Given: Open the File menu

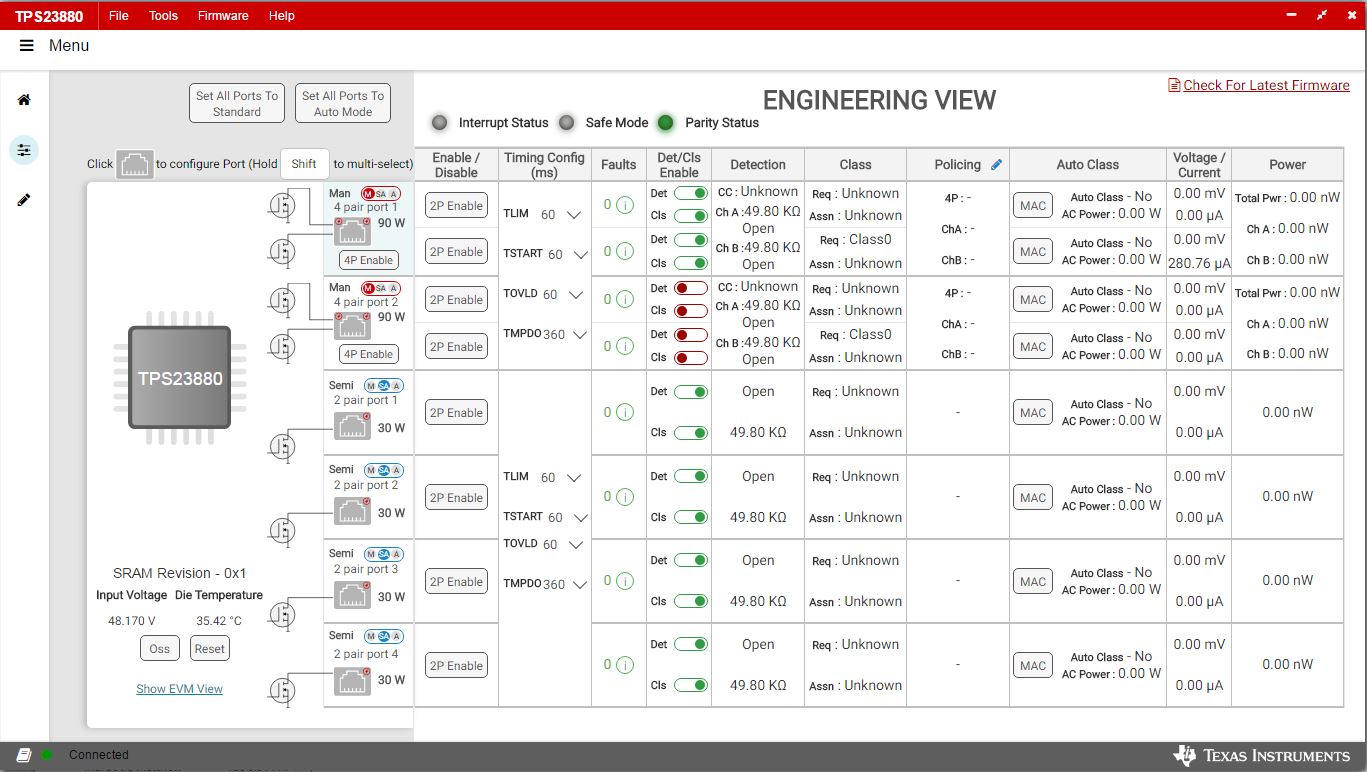Looking at the screenshot, I should click(x=118, y=16).
